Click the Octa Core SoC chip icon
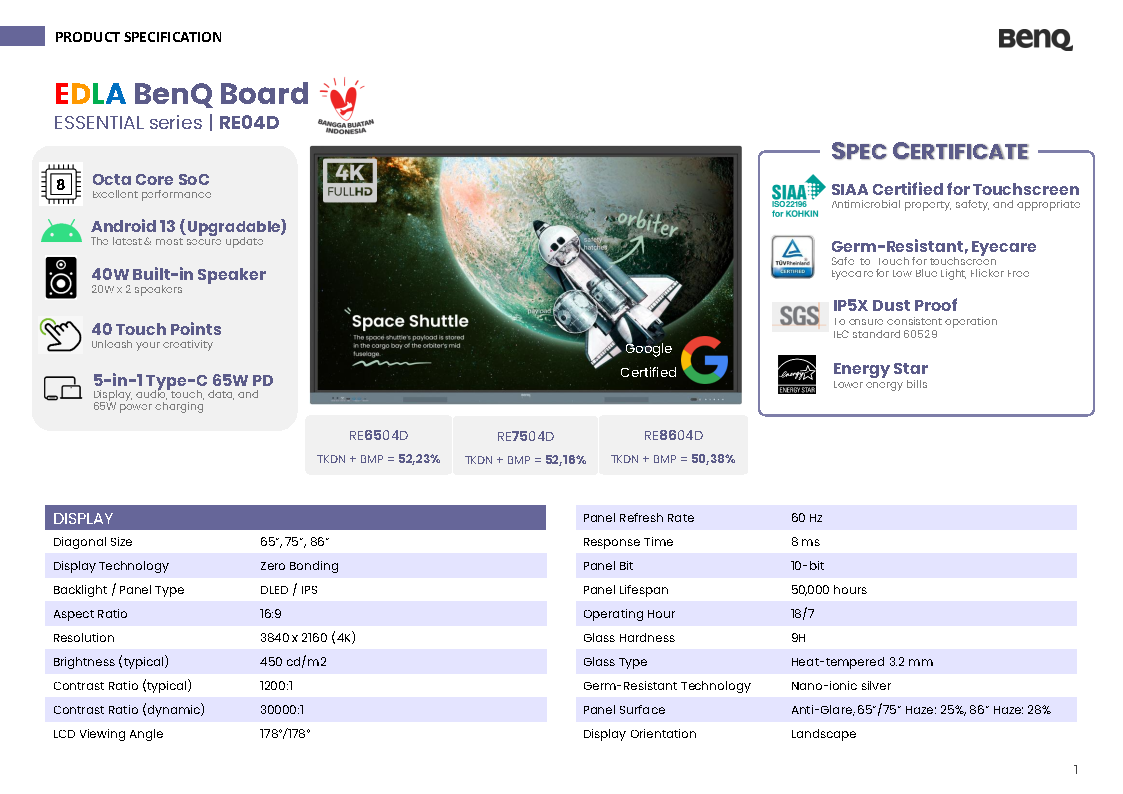1123x794 pixels. [61, 184]
